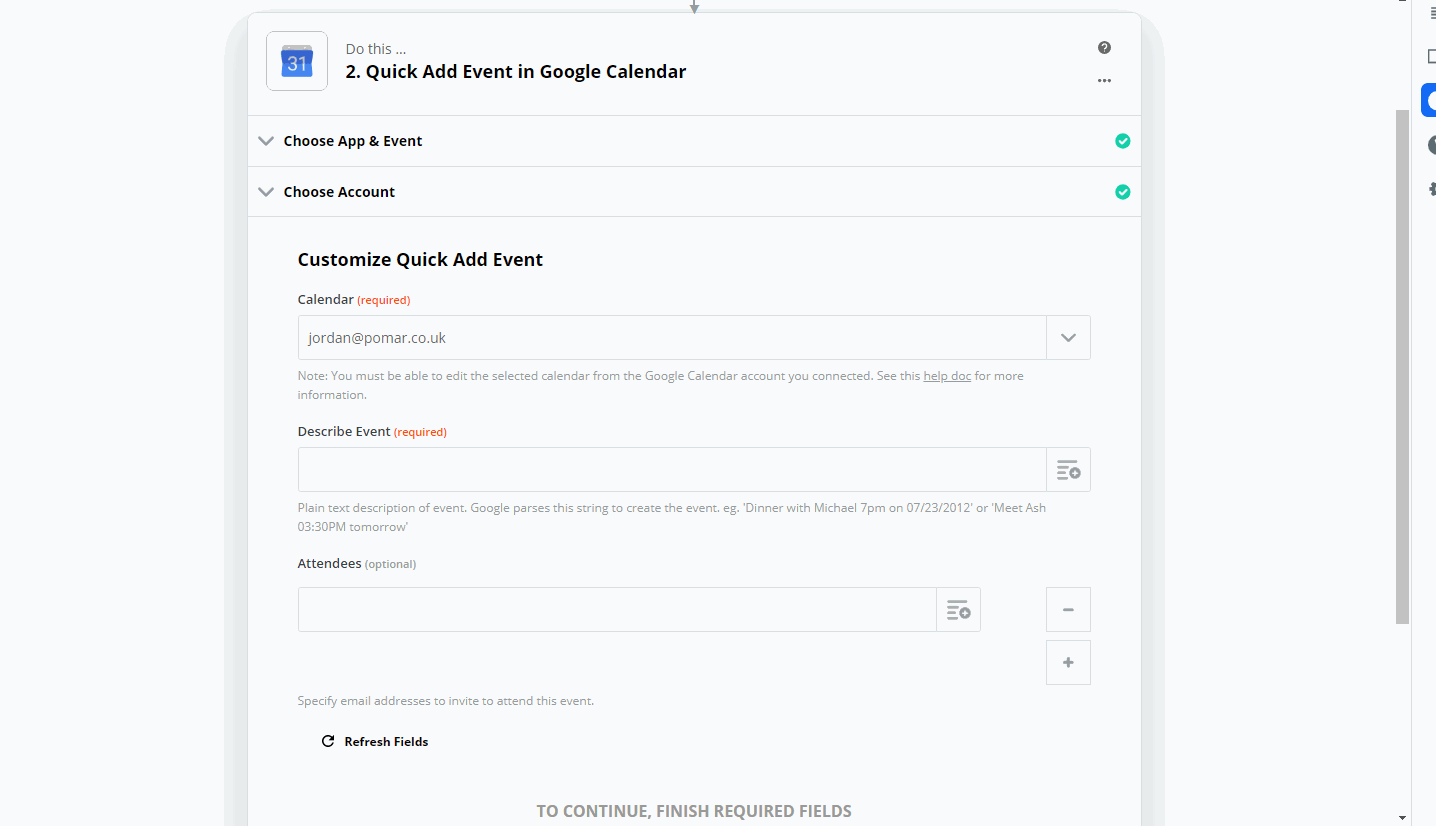Click the refresh arrow icon
Viewport: 1436px width, 826px height.
[x=327, y=742]
